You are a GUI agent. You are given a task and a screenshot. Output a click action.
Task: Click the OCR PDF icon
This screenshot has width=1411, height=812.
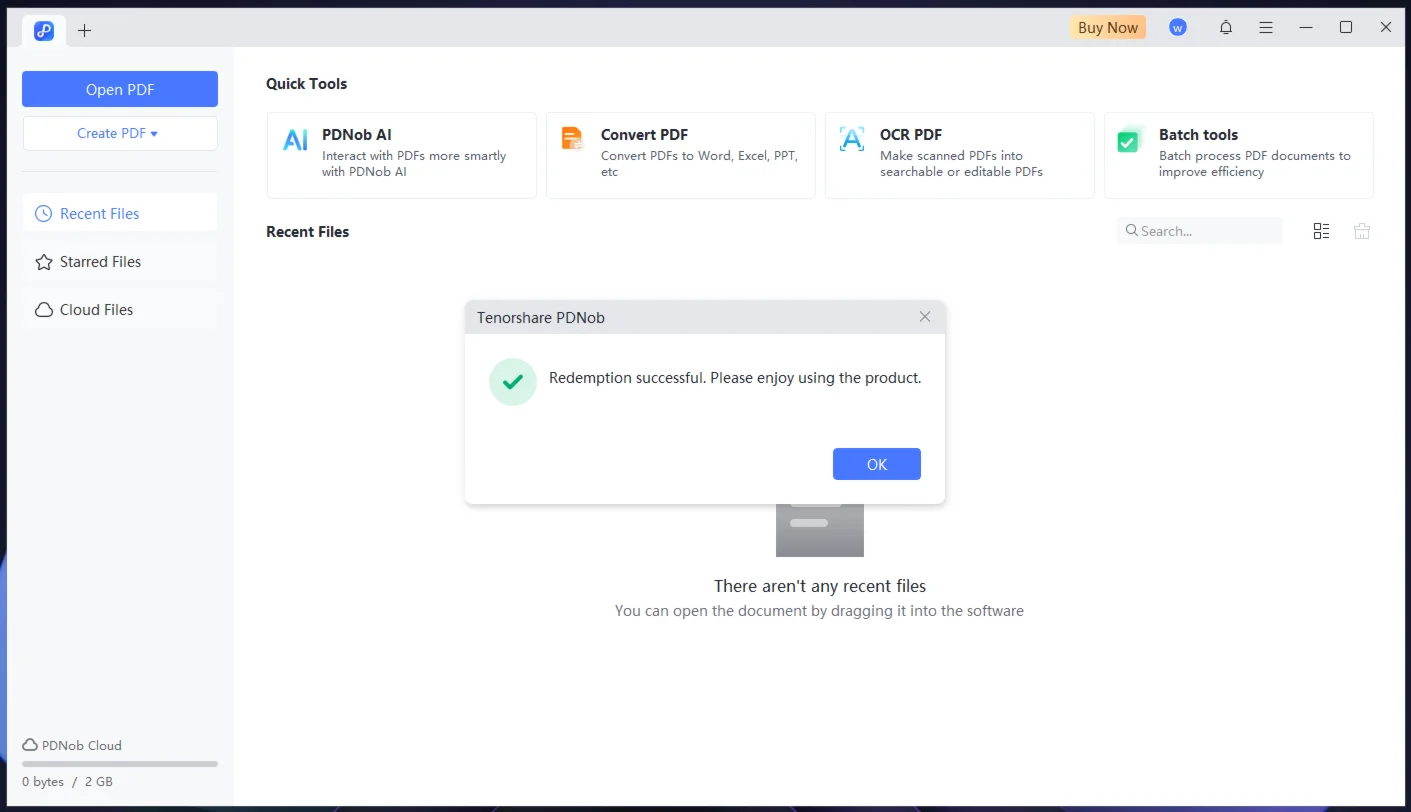click(x=851, y=138)
